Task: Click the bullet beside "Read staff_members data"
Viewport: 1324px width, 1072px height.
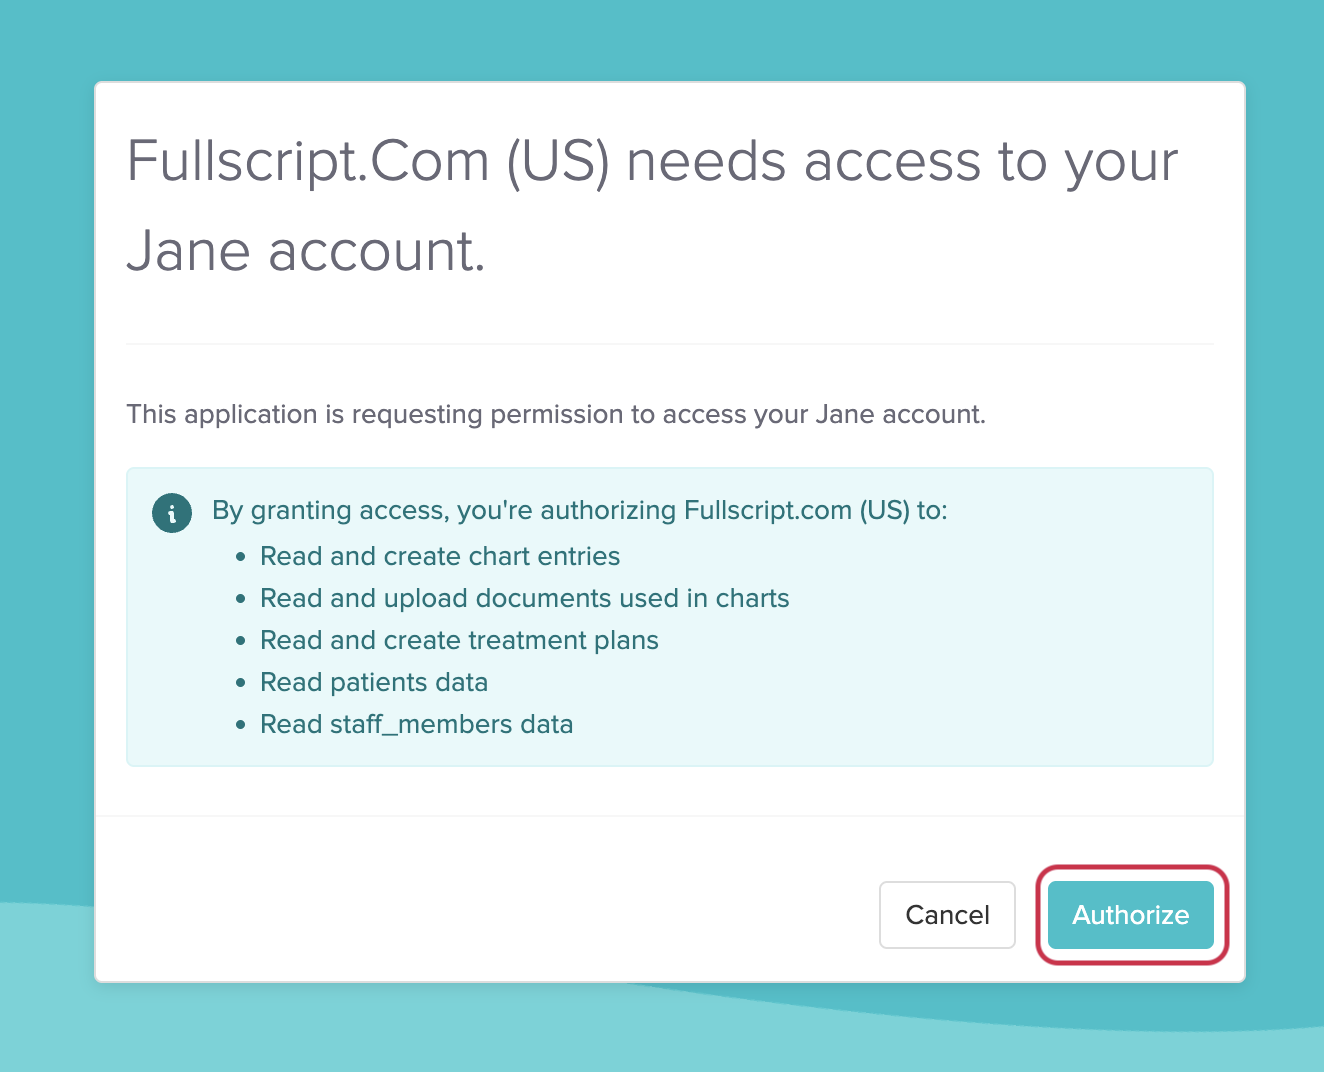Action: pos(240,725)
